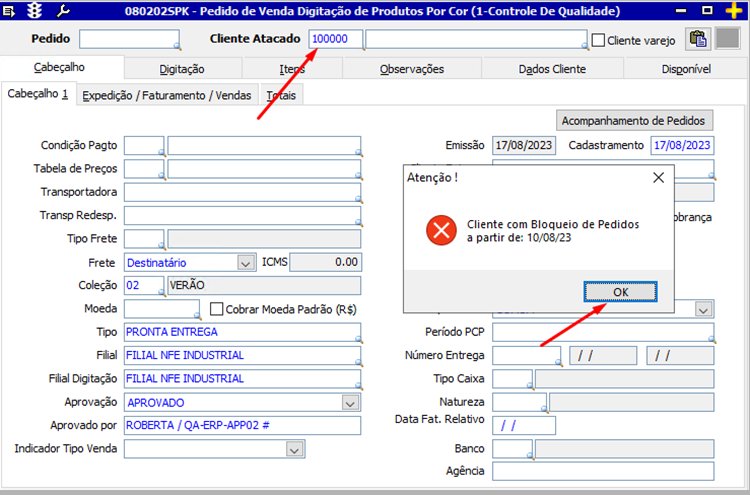Screen dimensions: 750x495
Task: Expand the Frete Destinatário dropdown
Action: (246, 263)
